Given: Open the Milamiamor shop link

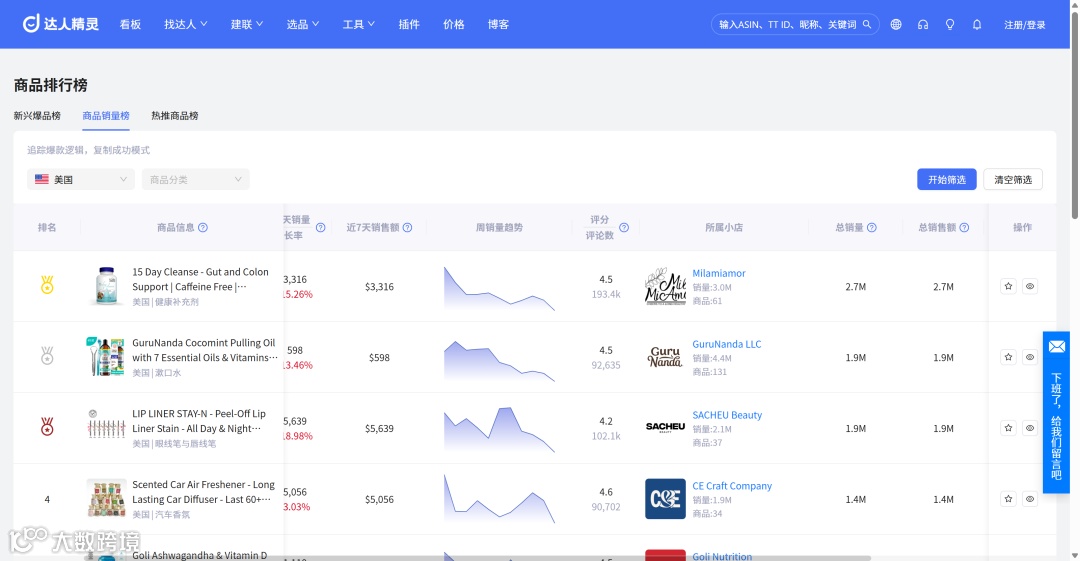Looking at the screenshot, I should [718, 273].
